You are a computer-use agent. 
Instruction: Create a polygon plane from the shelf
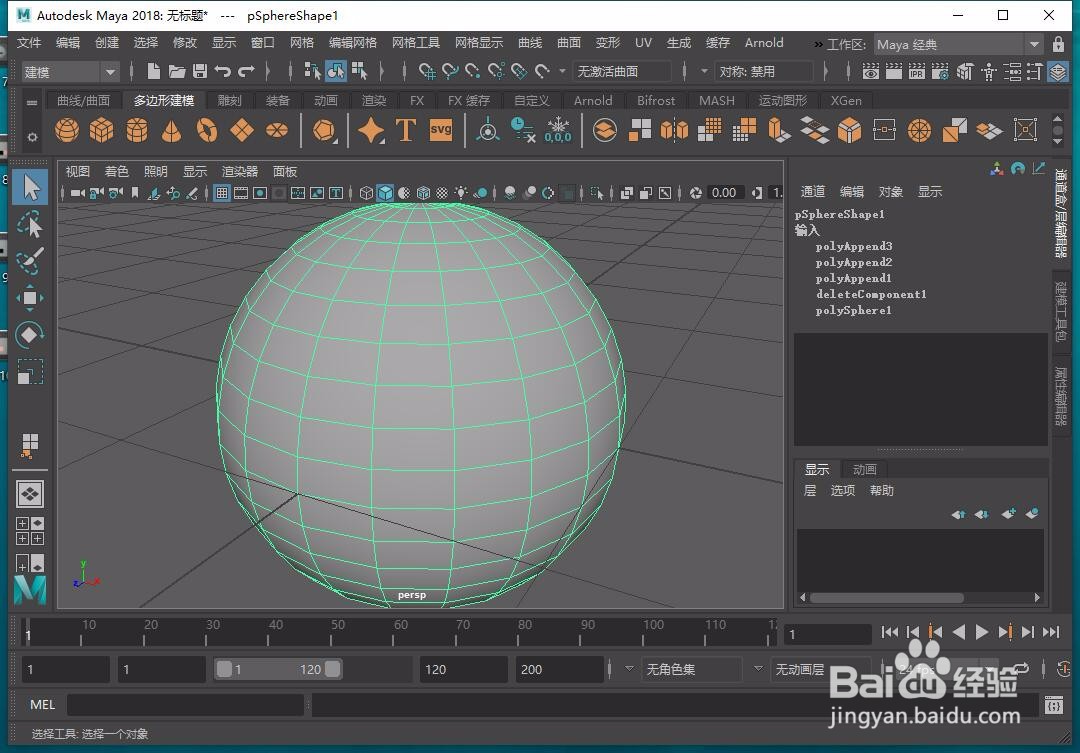[x=242, y=130]
